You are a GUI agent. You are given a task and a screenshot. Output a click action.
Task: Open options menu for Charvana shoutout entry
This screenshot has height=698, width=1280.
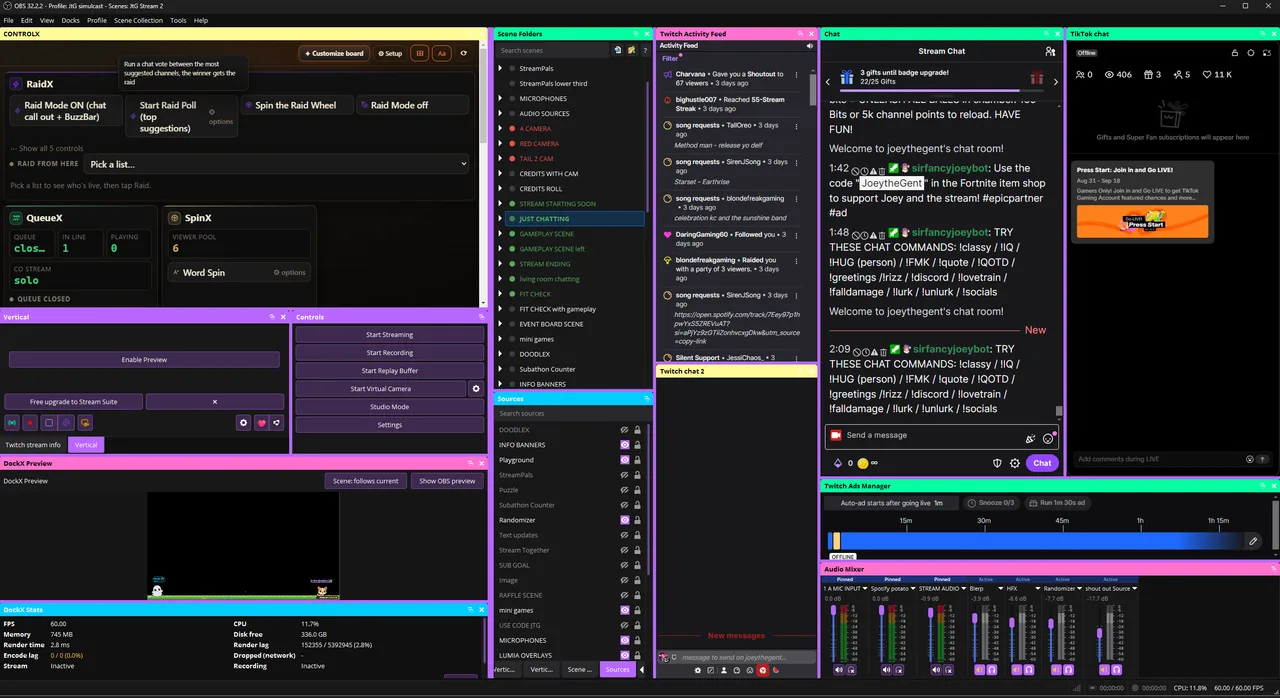796,74
